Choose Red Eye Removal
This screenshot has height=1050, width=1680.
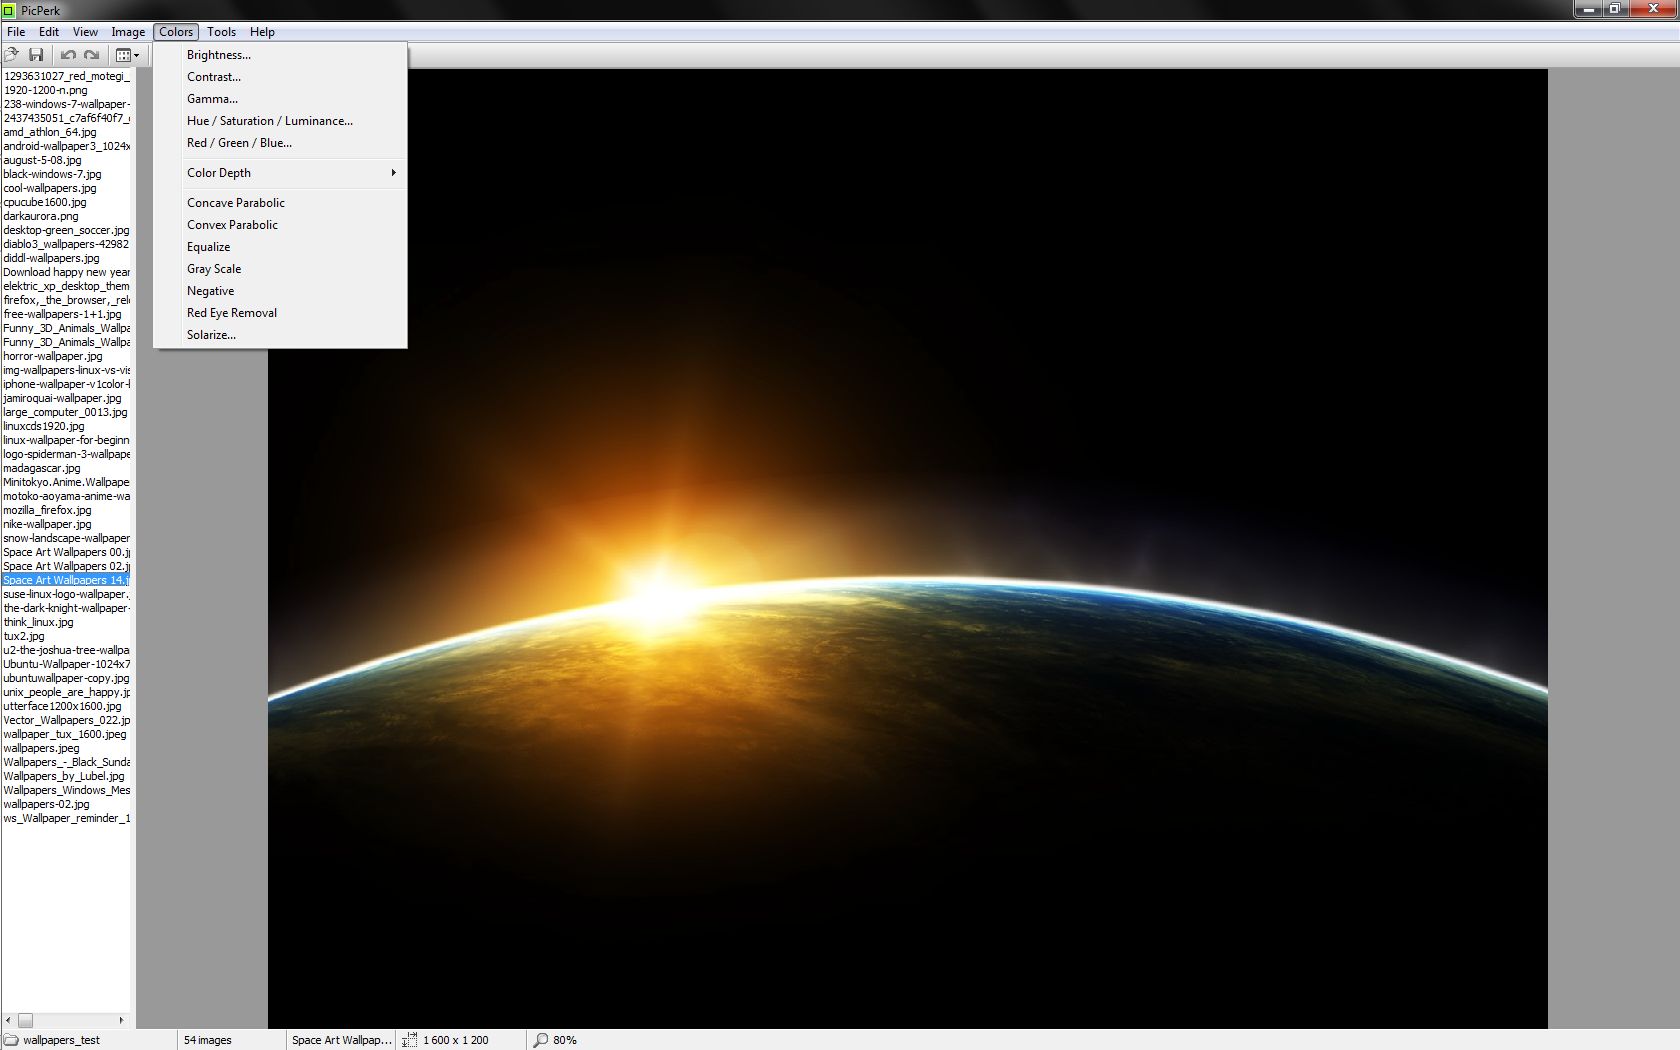point(280,313)
